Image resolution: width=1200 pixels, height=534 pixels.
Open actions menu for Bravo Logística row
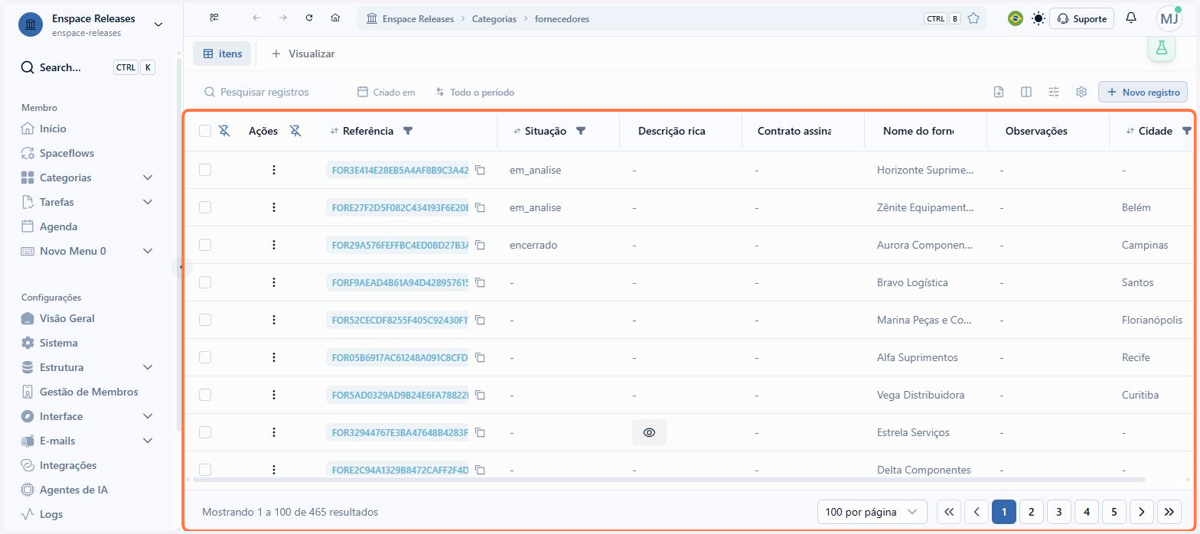[274, 283]
